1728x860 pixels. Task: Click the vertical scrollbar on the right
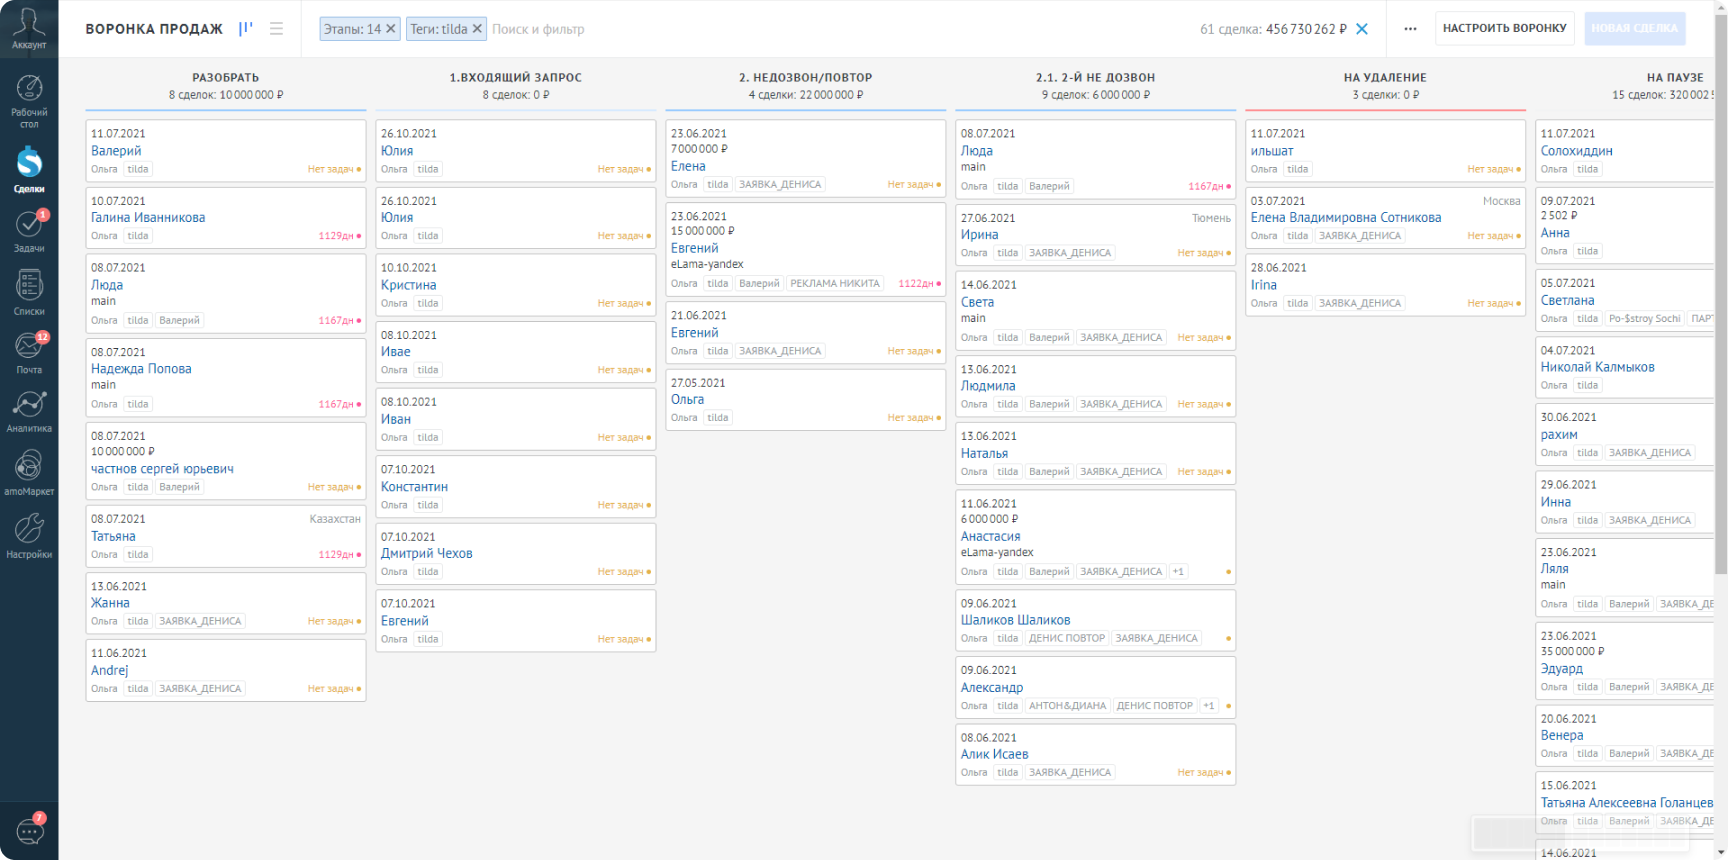pyautogui.click(x=1720, y=300)
